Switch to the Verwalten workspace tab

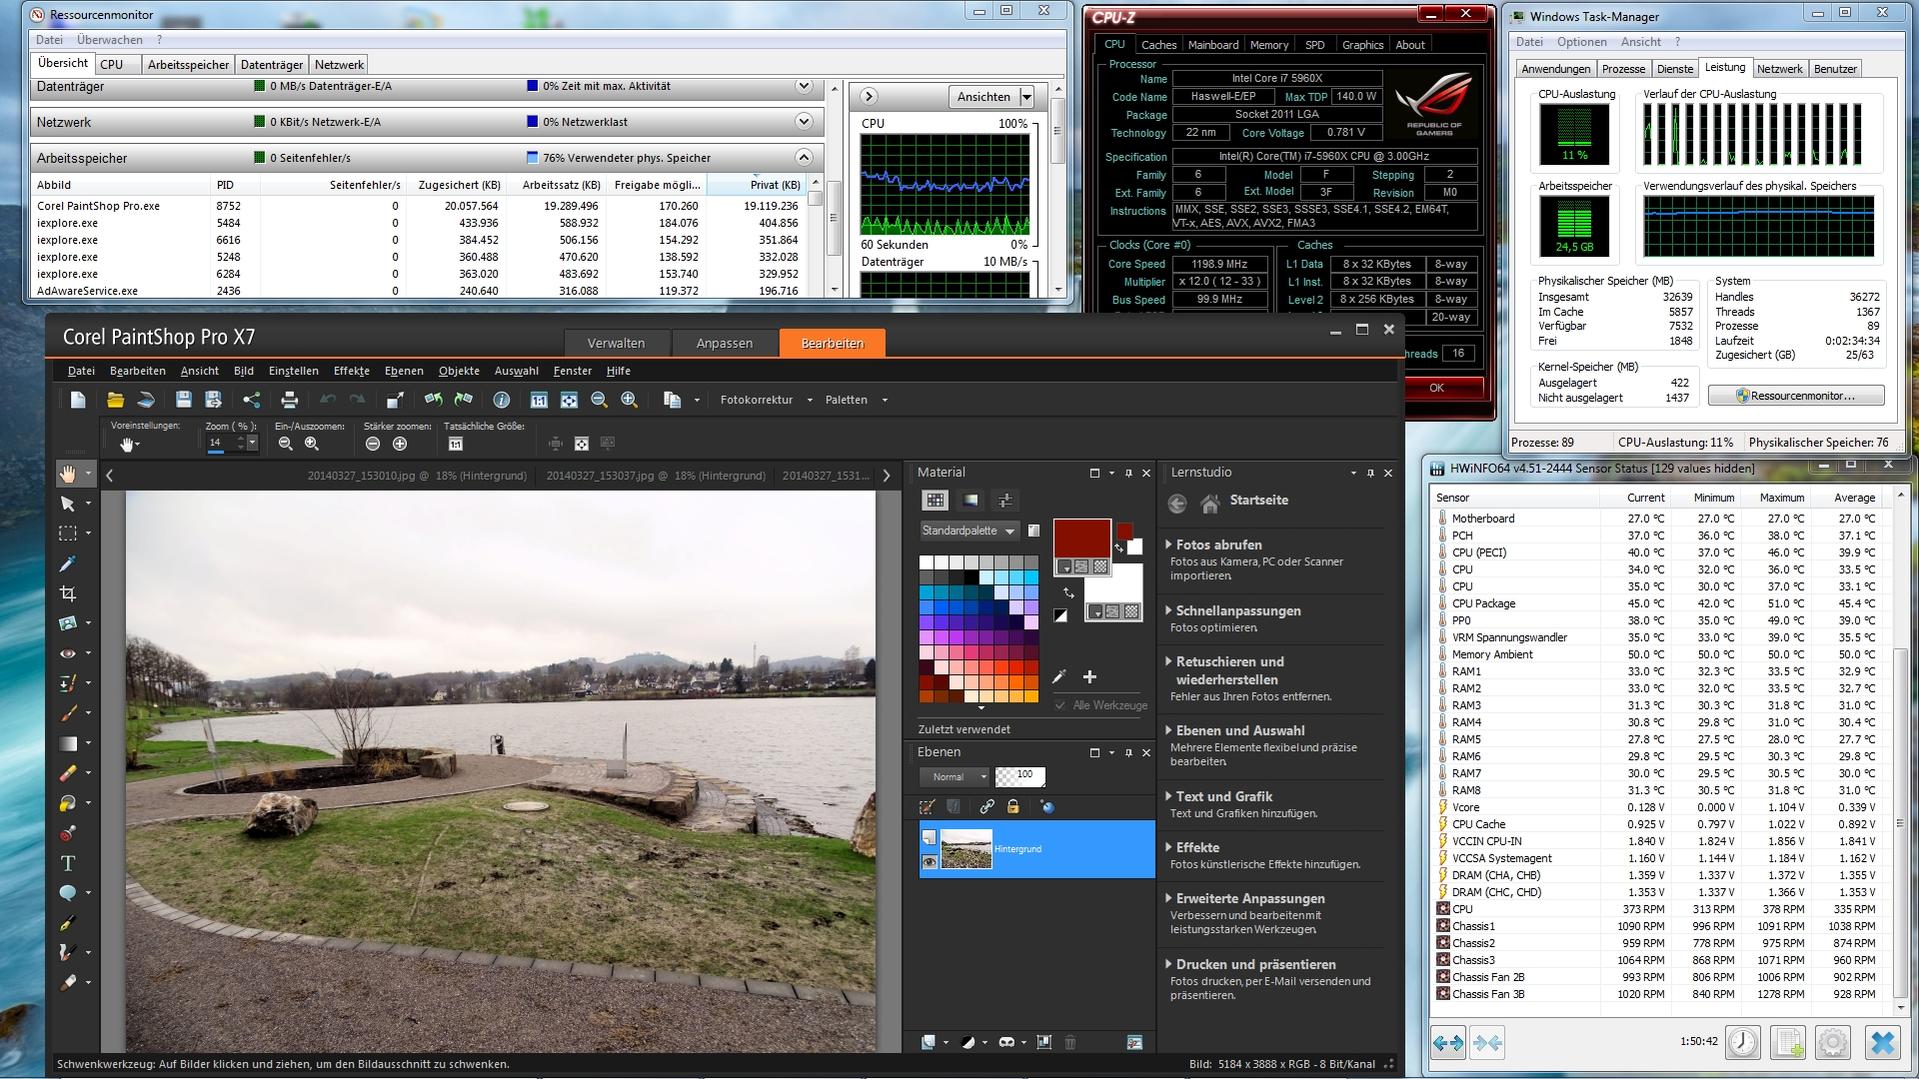click(616, 343)
